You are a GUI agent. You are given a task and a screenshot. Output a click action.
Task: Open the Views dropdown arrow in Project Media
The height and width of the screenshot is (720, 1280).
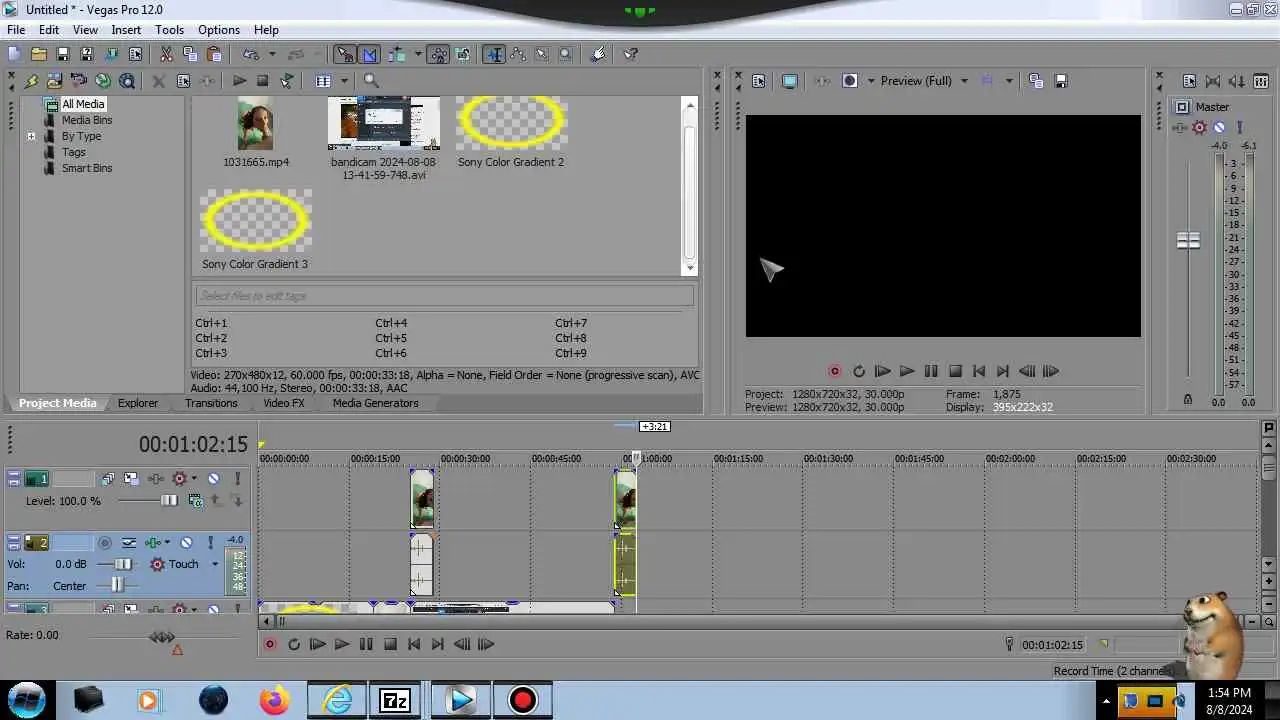coord(344,81)
